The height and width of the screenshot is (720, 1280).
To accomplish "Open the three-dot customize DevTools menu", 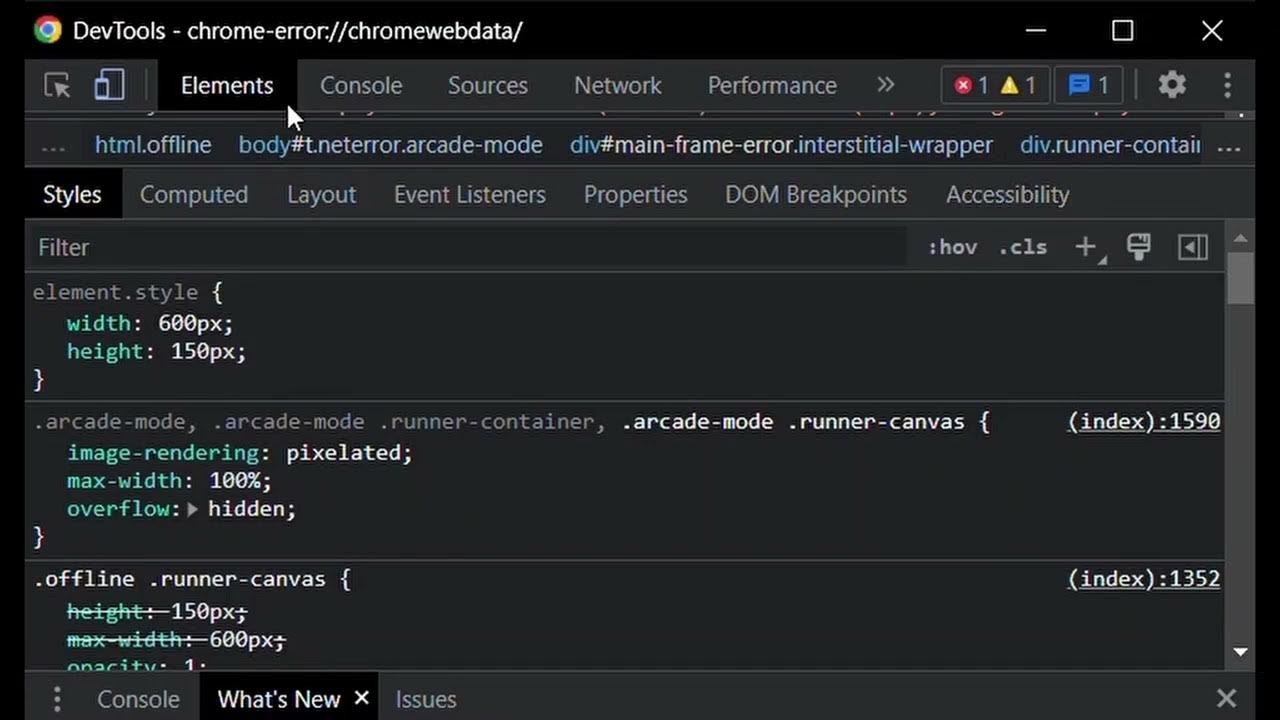I will coord(1228,86).
